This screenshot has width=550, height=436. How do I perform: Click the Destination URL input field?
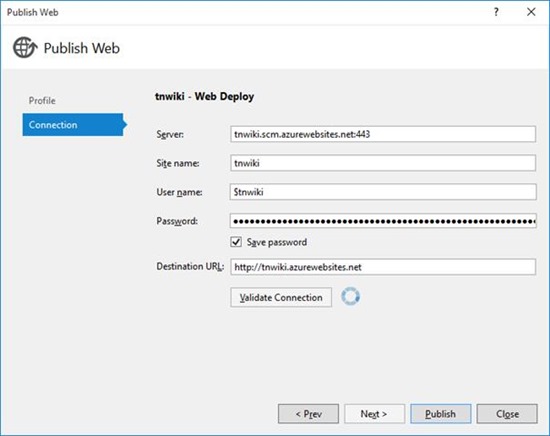click(383, 267)
